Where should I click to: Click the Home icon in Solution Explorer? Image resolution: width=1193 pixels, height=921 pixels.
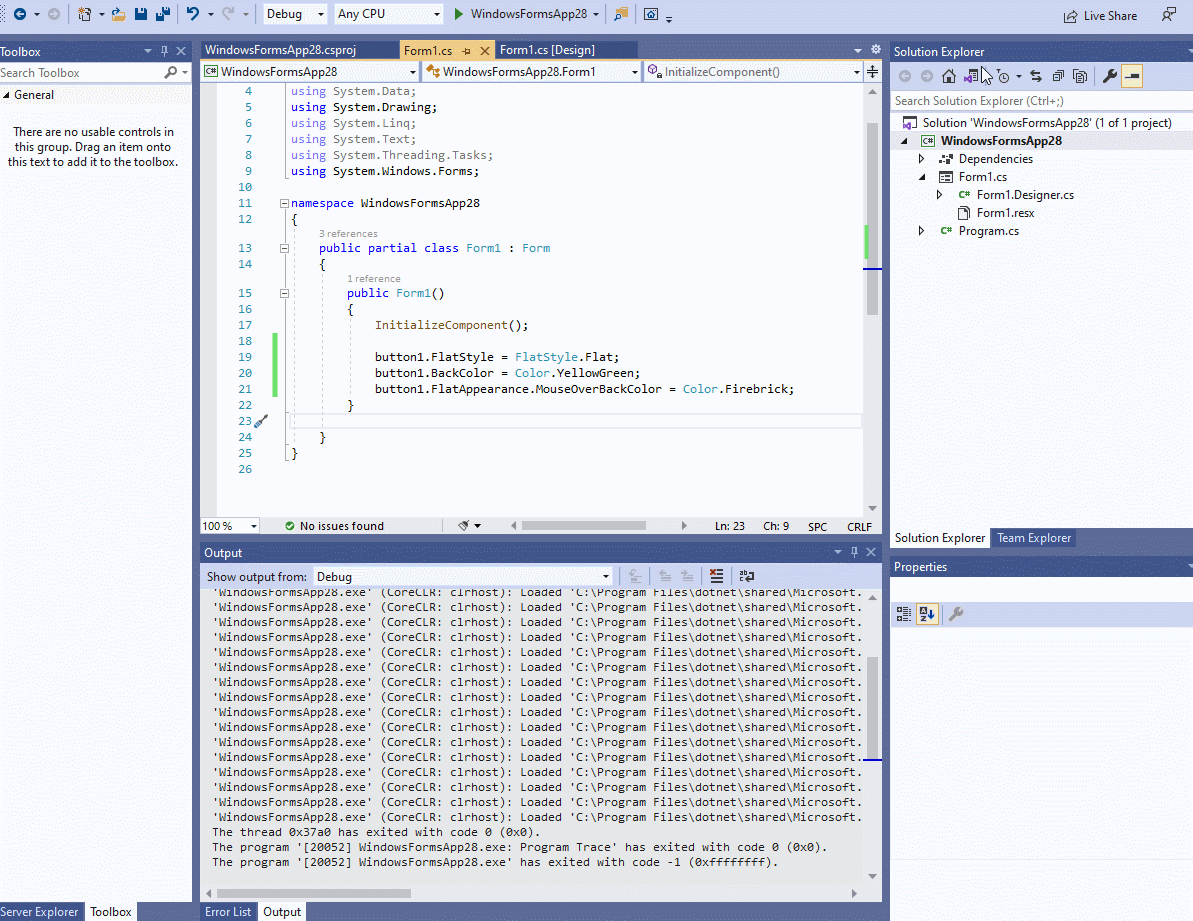pos(948,76)
